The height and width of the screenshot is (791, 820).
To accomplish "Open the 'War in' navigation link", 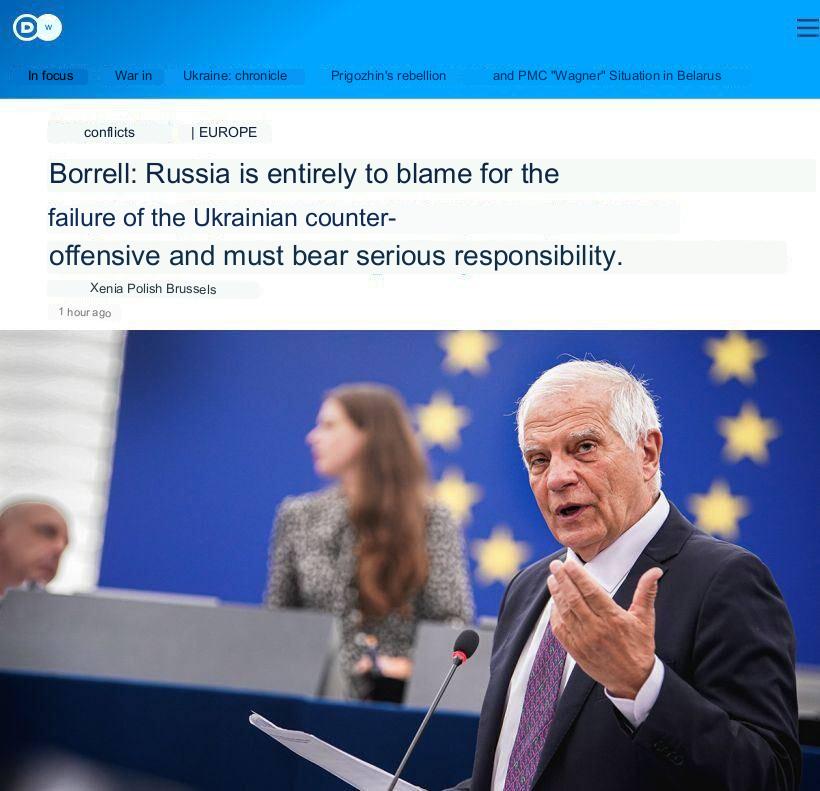I will tap(133, 76).
